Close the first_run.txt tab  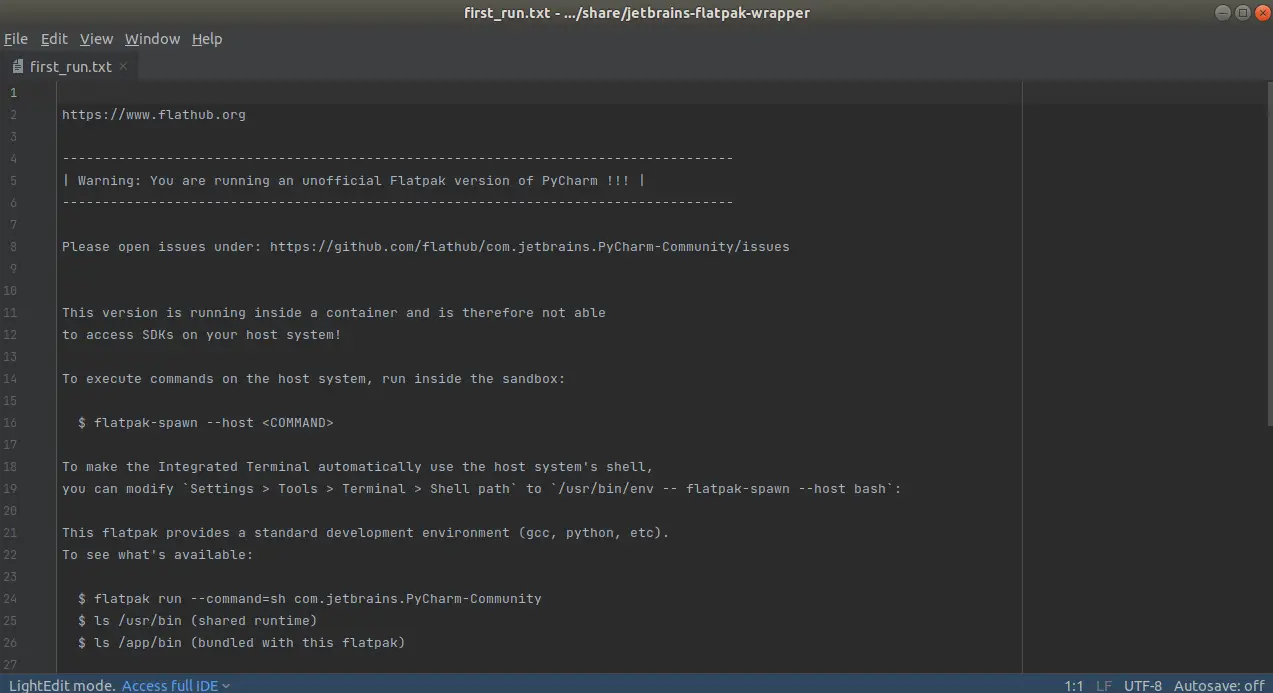124,67
